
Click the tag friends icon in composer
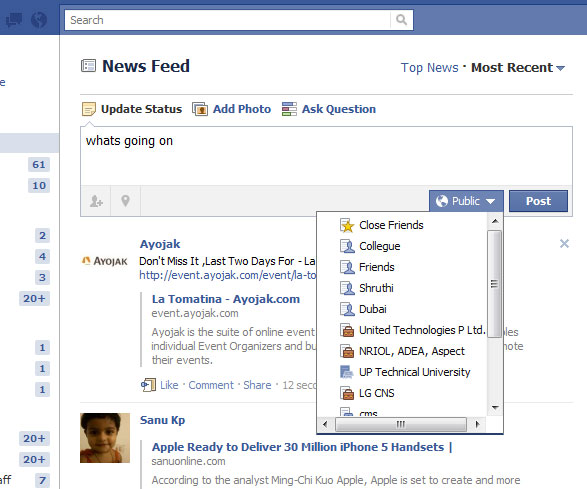pos(96,201)
